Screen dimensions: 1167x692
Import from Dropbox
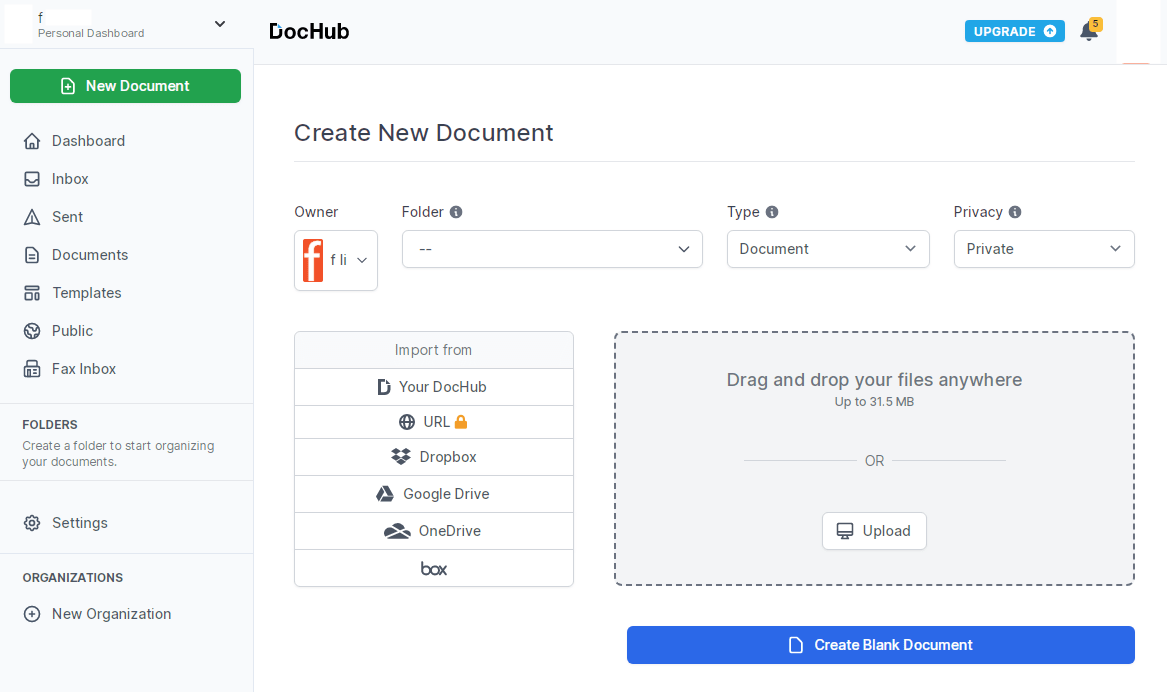[x=434, y=457]
